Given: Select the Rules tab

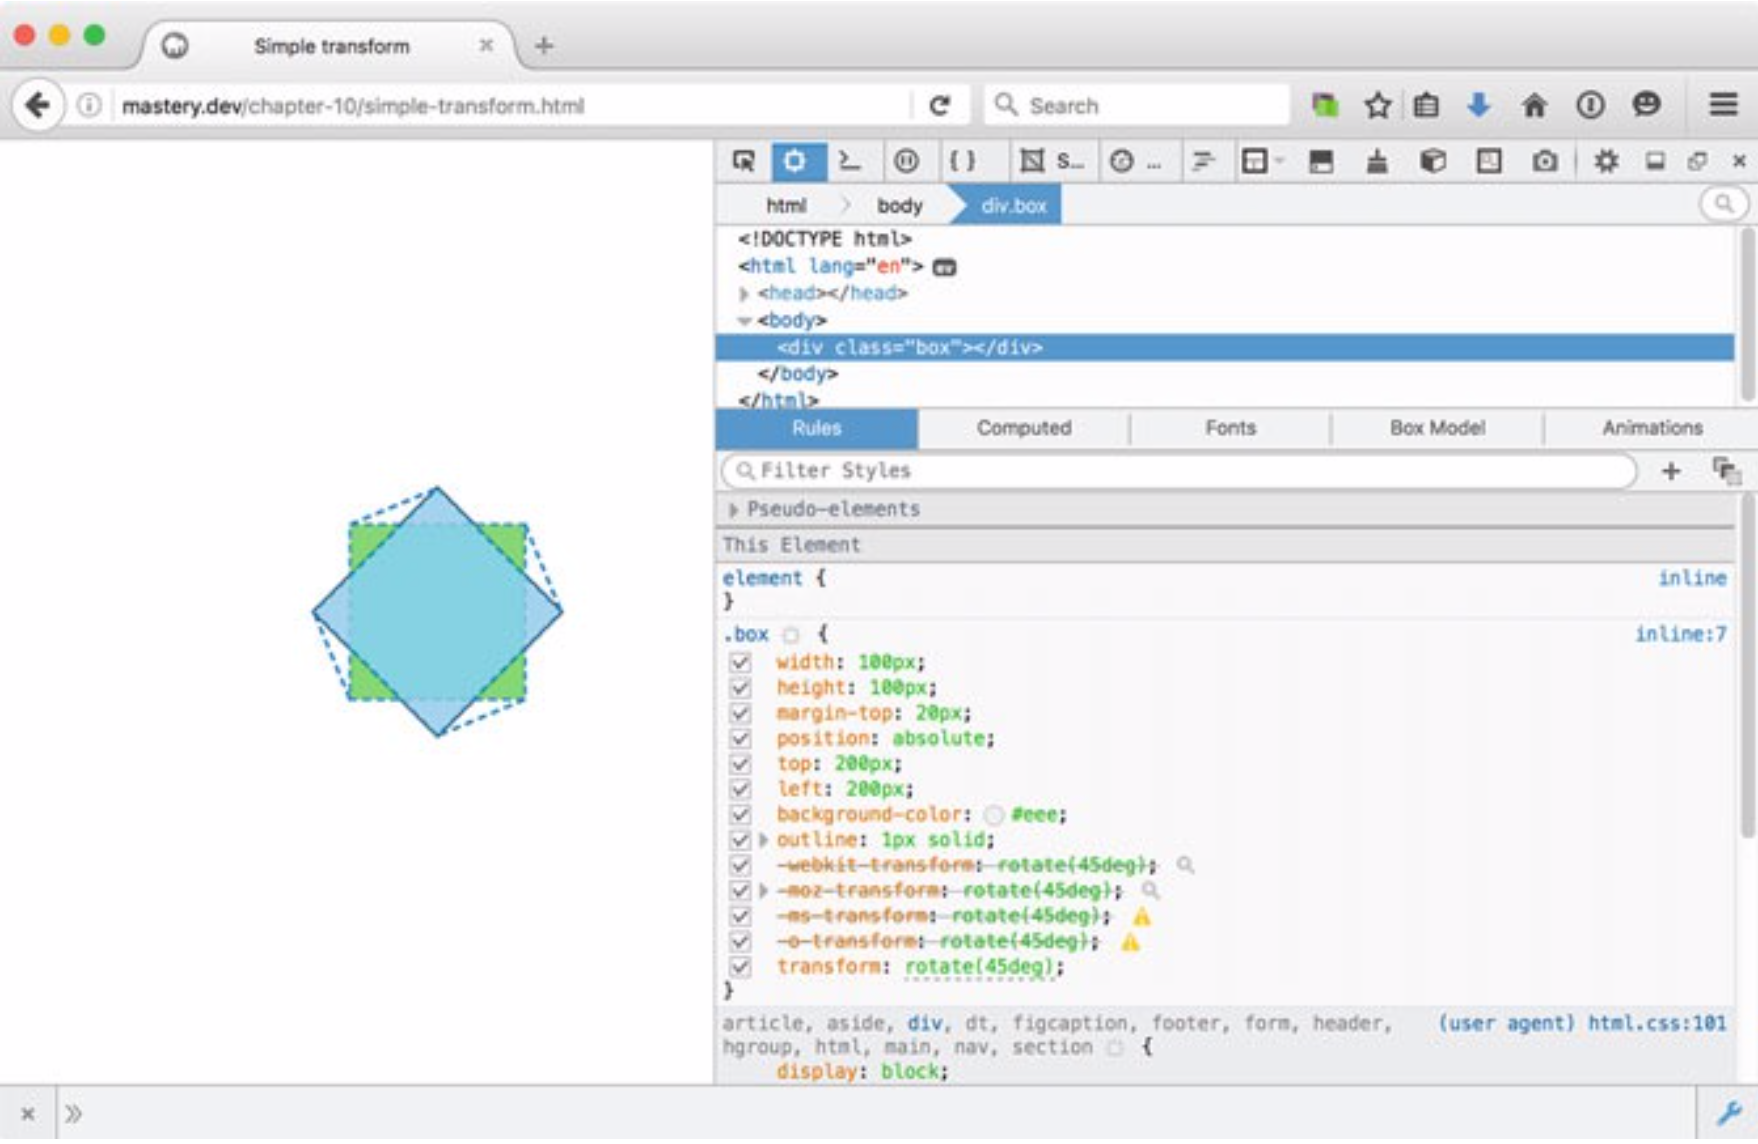Looking at the screenshot, I should click(x=816, y=428).
